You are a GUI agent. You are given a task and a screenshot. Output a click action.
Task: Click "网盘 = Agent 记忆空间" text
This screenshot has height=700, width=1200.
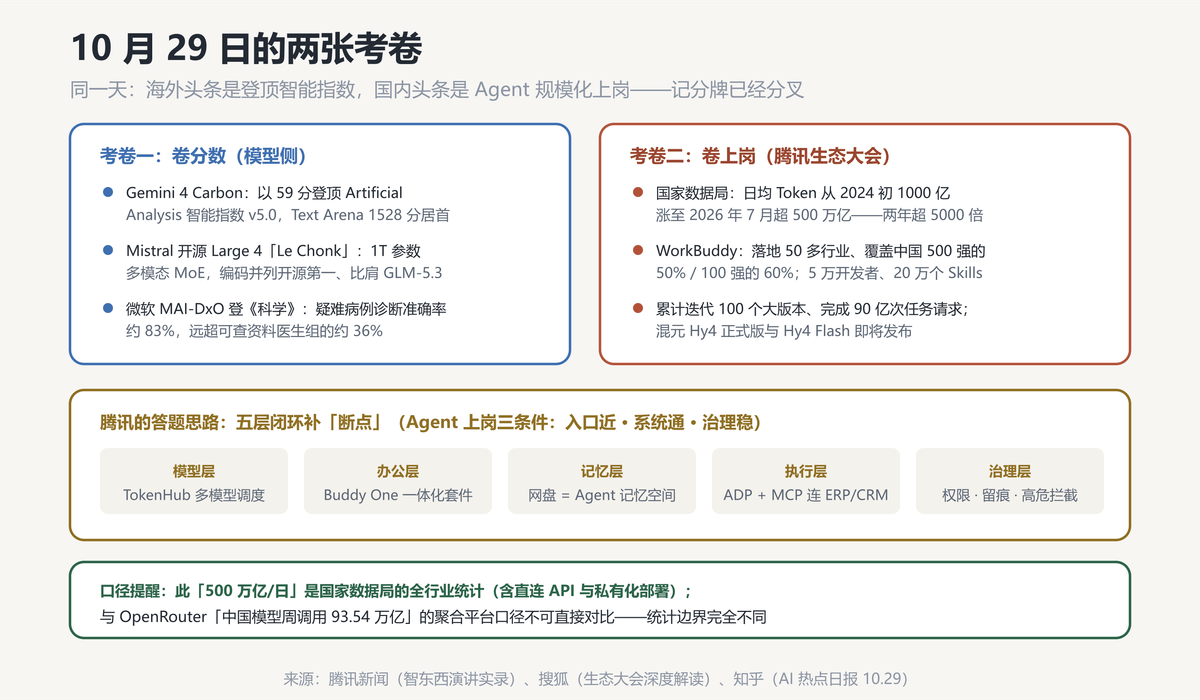point(602,494)
